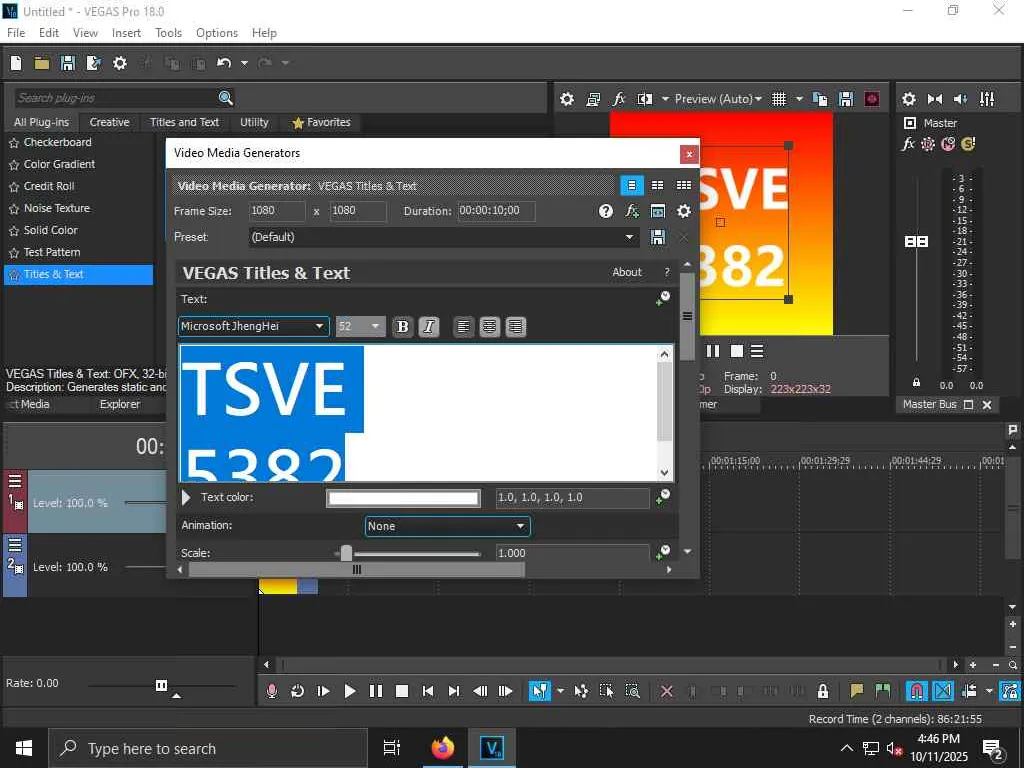
Task: Open generator settings gear icon
Action: [684, 211]
